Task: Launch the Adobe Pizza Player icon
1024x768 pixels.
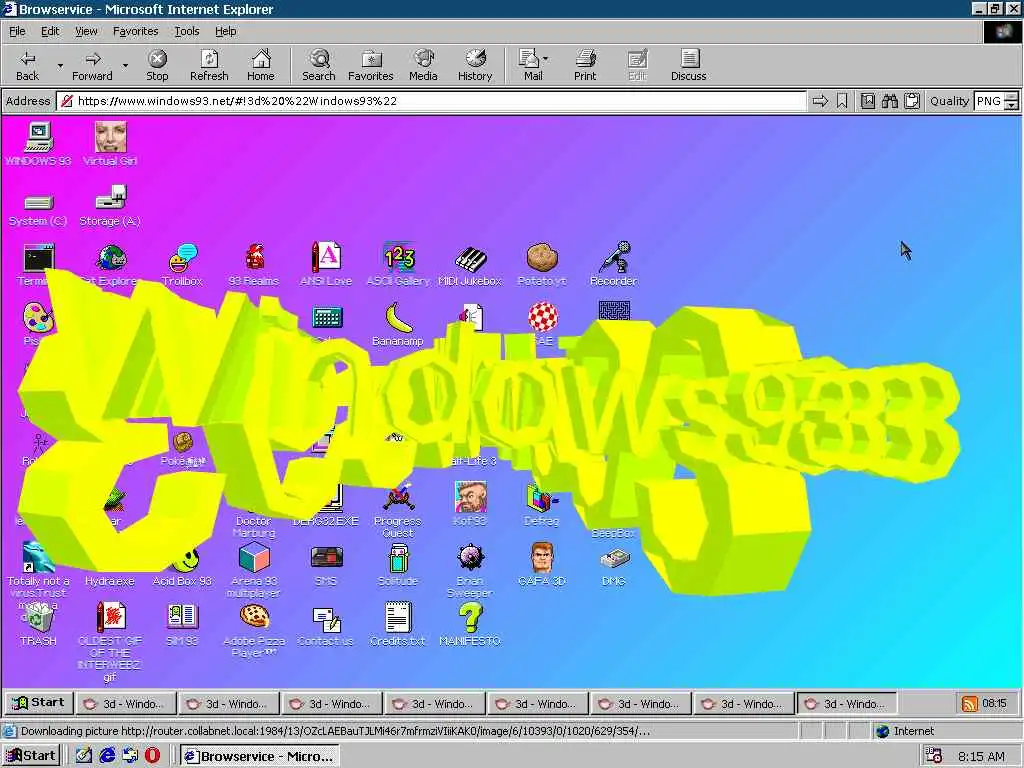Action: click(254, 630)
